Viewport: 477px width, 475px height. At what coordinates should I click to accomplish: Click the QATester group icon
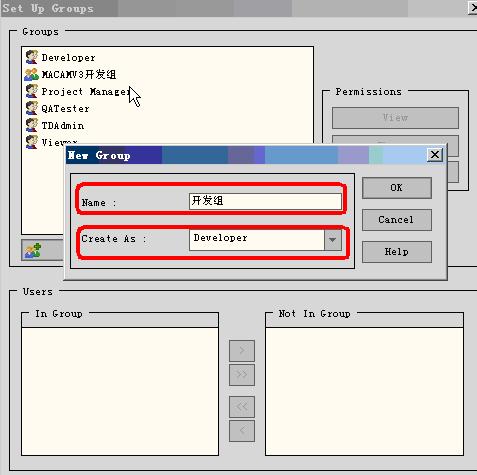[x=32, y=108]
